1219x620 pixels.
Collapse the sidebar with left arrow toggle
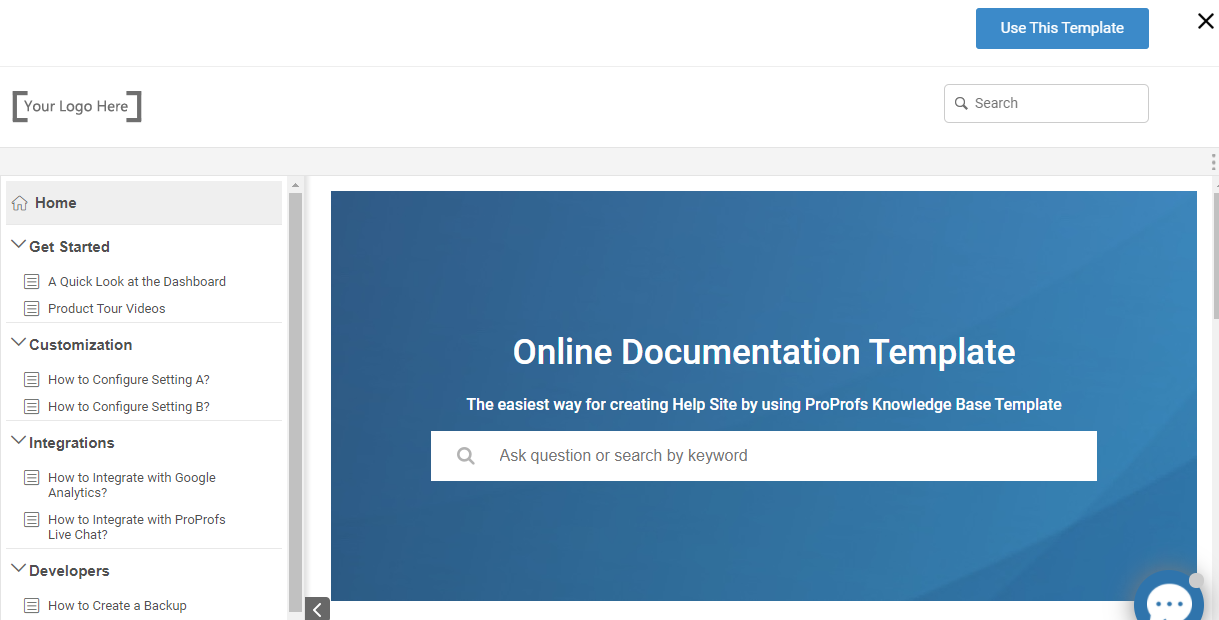click(317, 609)
